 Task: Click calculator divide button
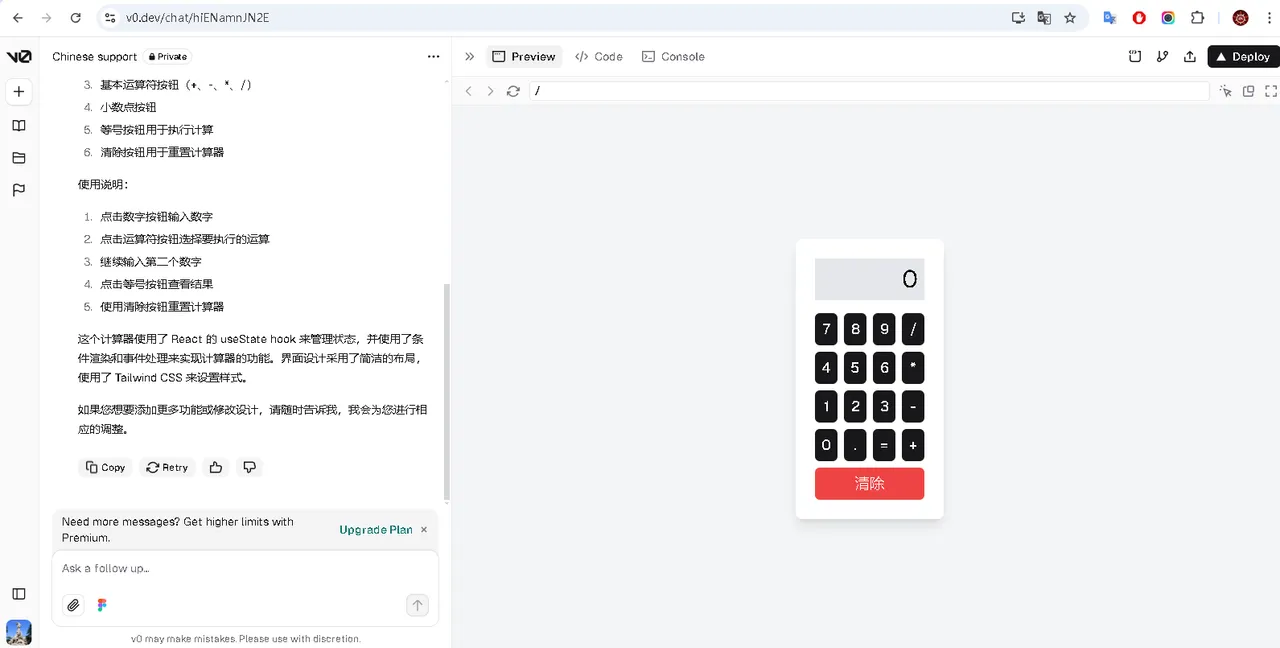[913, 329]
